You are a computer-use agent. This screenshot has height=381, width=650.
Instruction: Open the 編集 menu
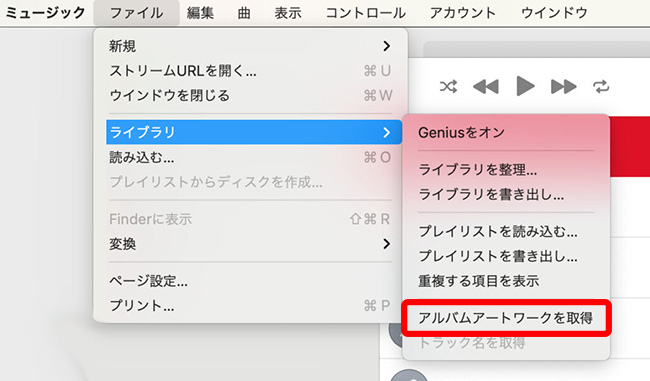click(x=200, y=13)
